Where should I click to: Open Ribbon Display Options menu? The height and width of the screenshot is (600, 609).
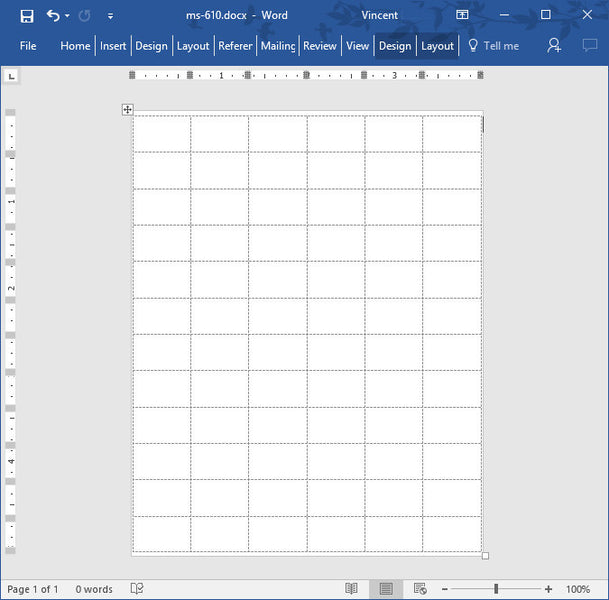point(462,16)
